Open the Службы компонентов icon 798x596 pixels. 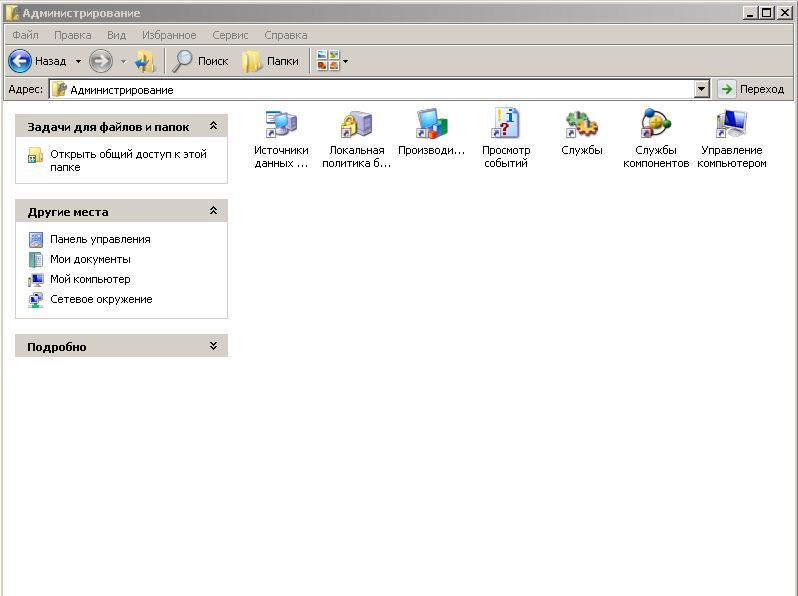pyautogui.click(x=656, y=125)
